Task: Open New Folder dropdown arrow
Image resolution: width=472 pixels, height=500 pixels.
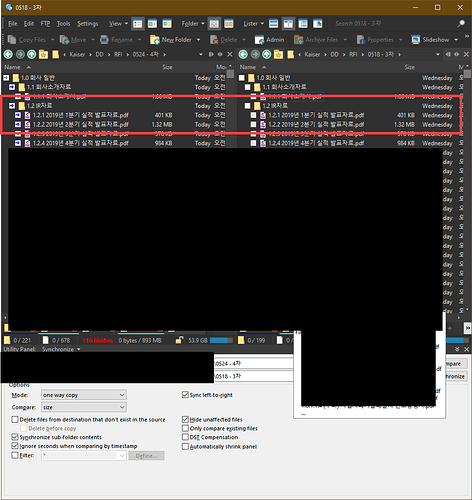Action: tap(198, 40)
